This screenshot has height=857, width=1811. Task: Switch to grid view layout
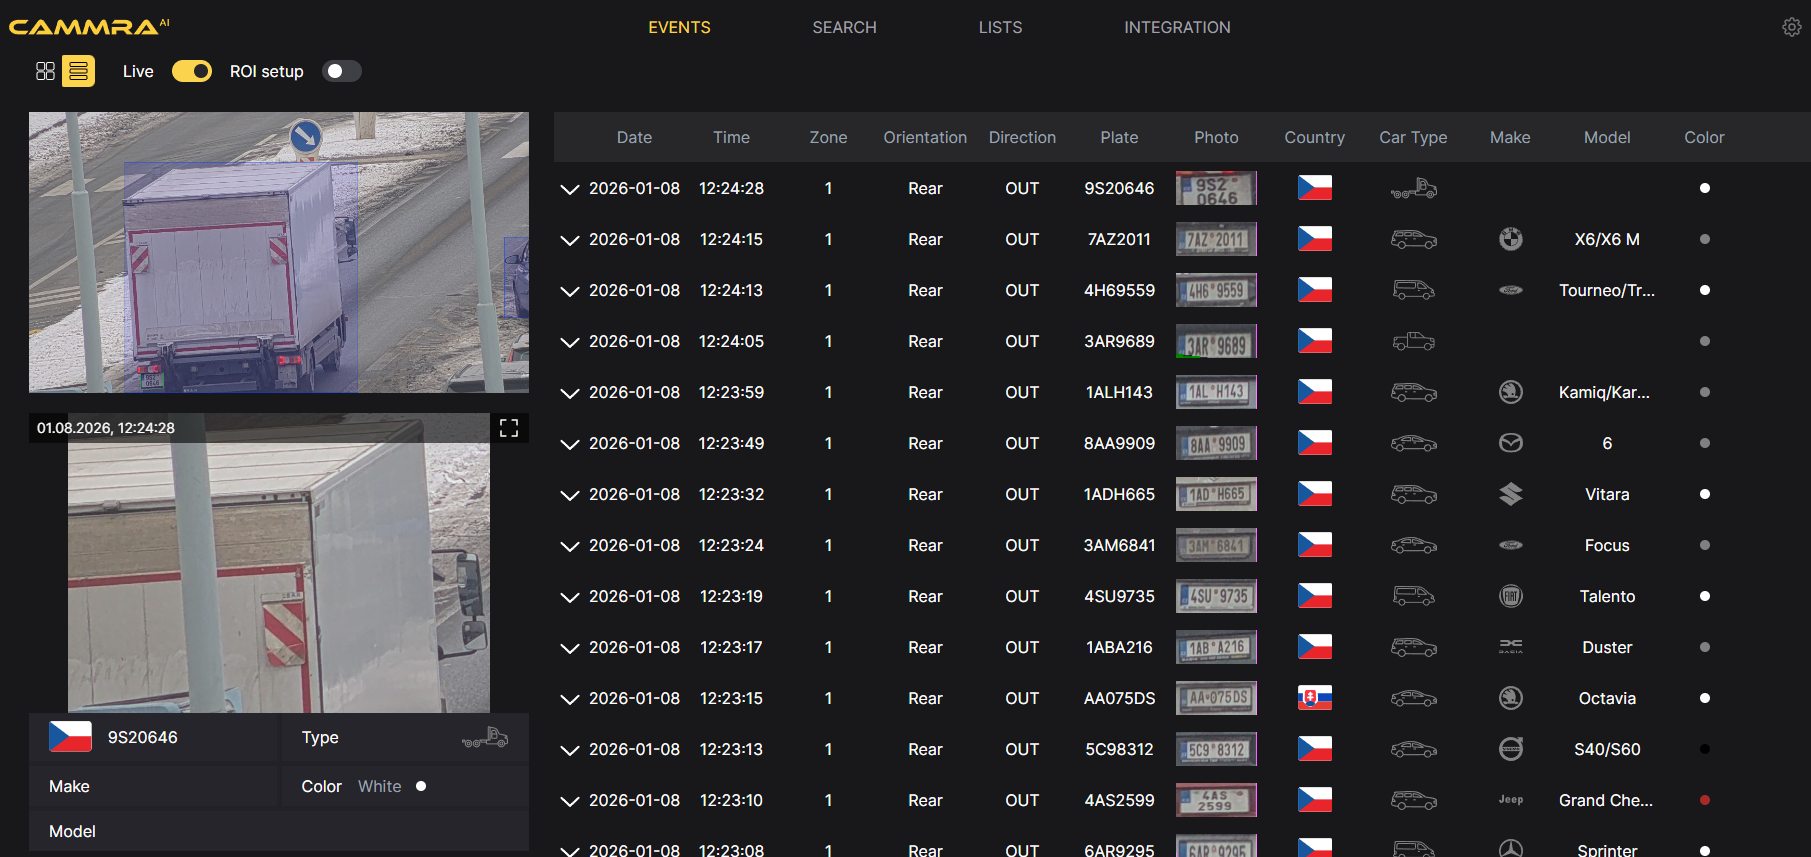[x=45, y=71]
